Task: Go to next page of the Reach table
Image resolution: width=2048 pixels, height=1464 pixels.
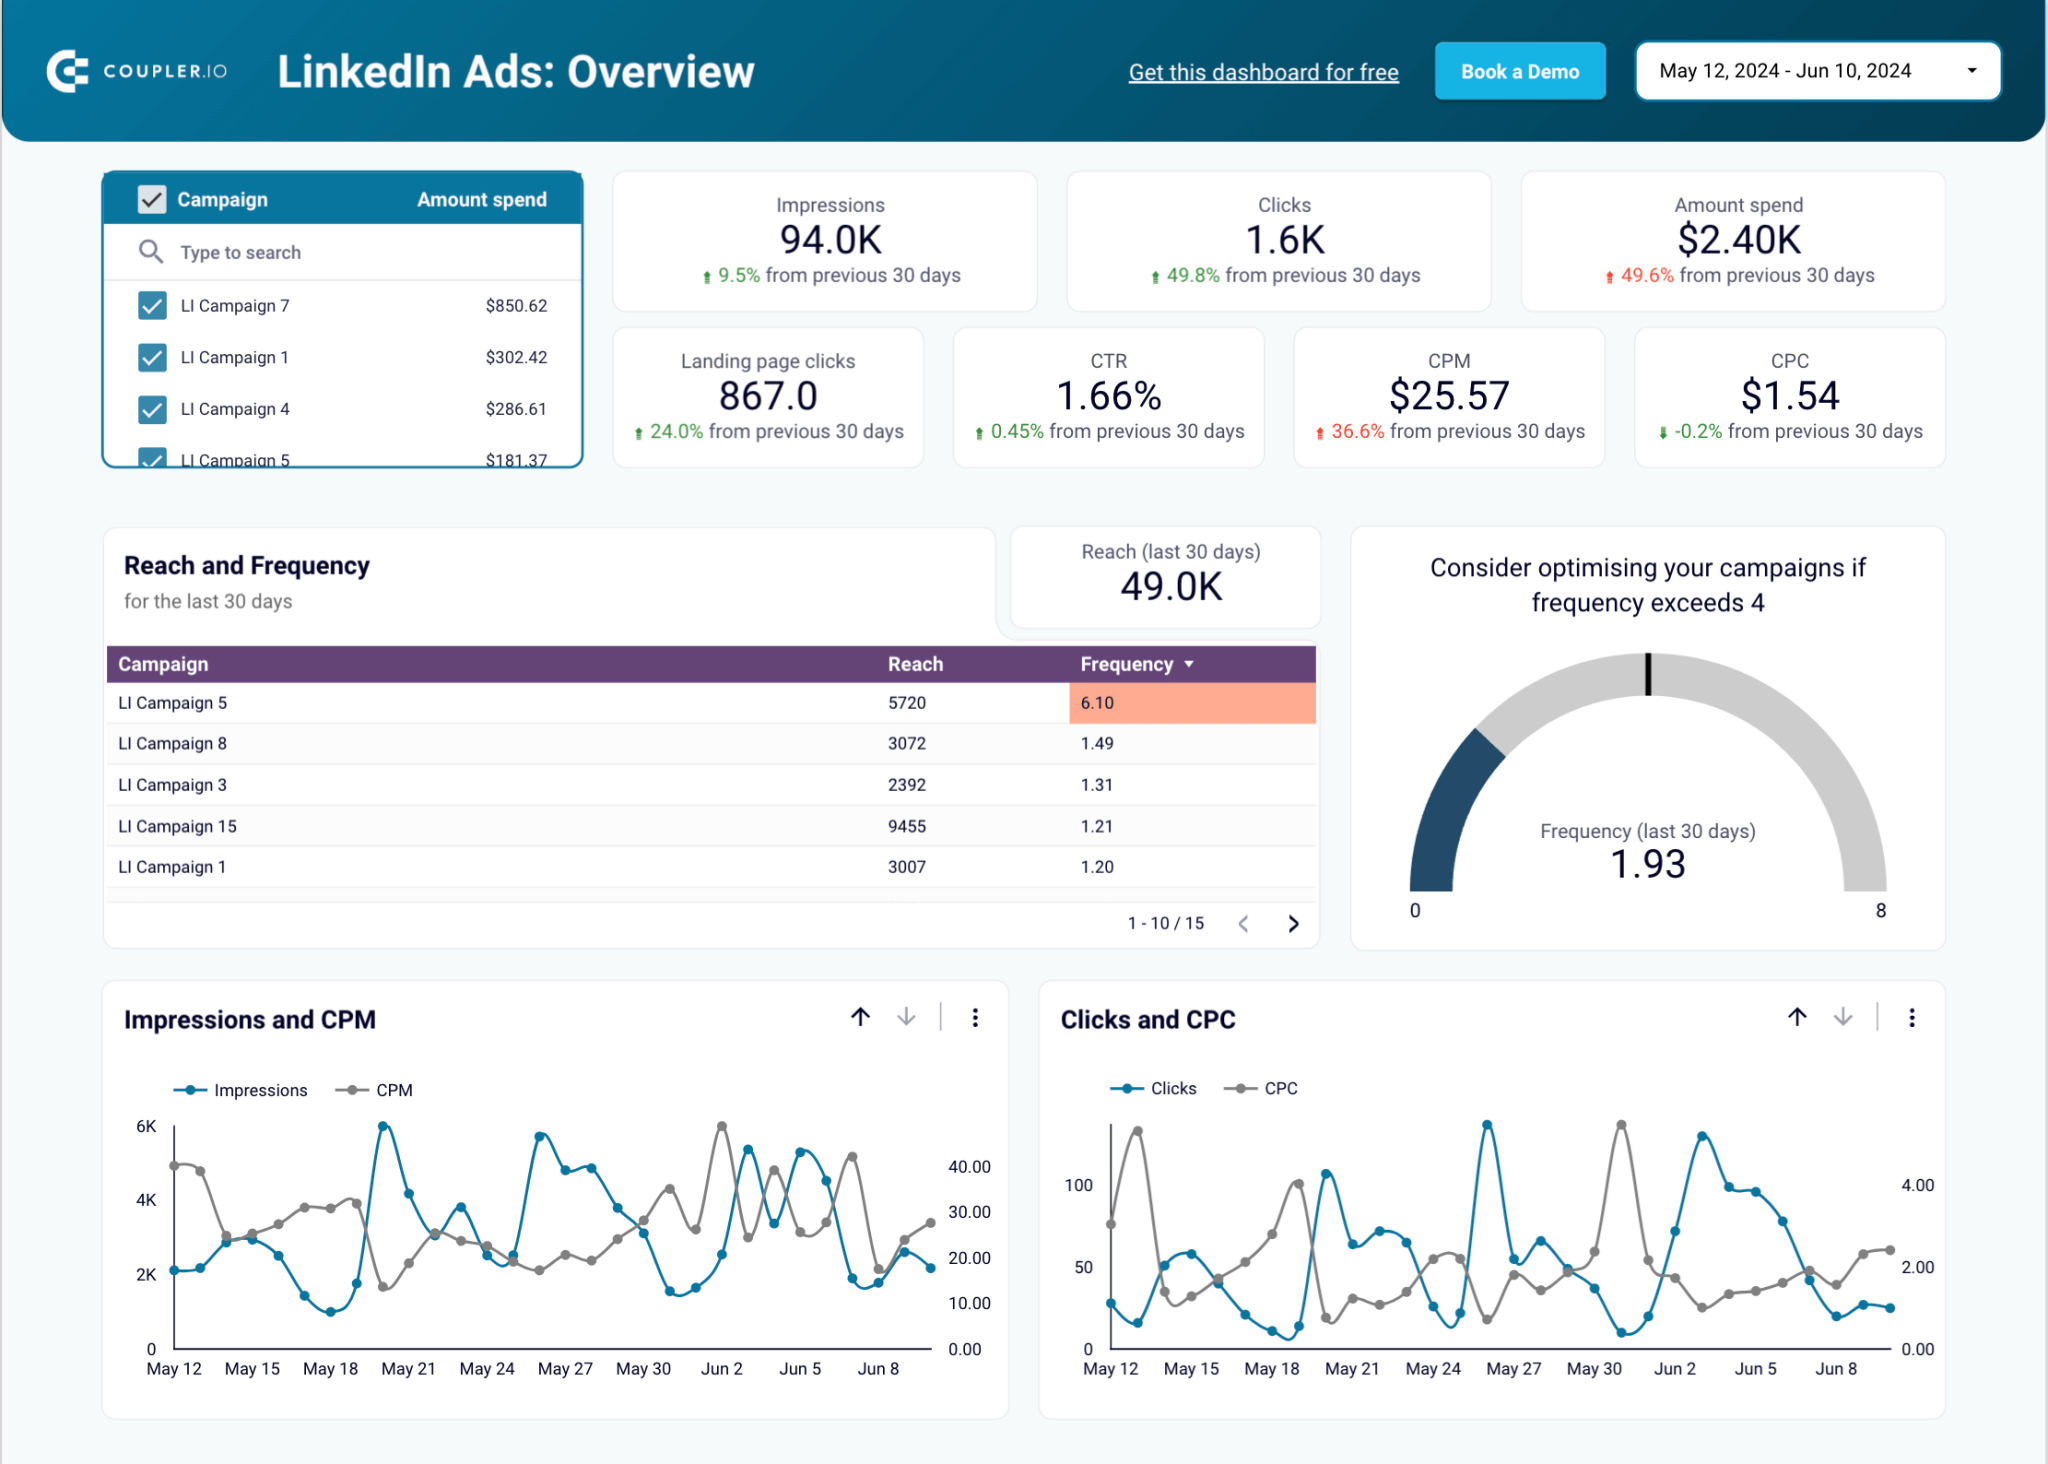Action: point(1293,923)
